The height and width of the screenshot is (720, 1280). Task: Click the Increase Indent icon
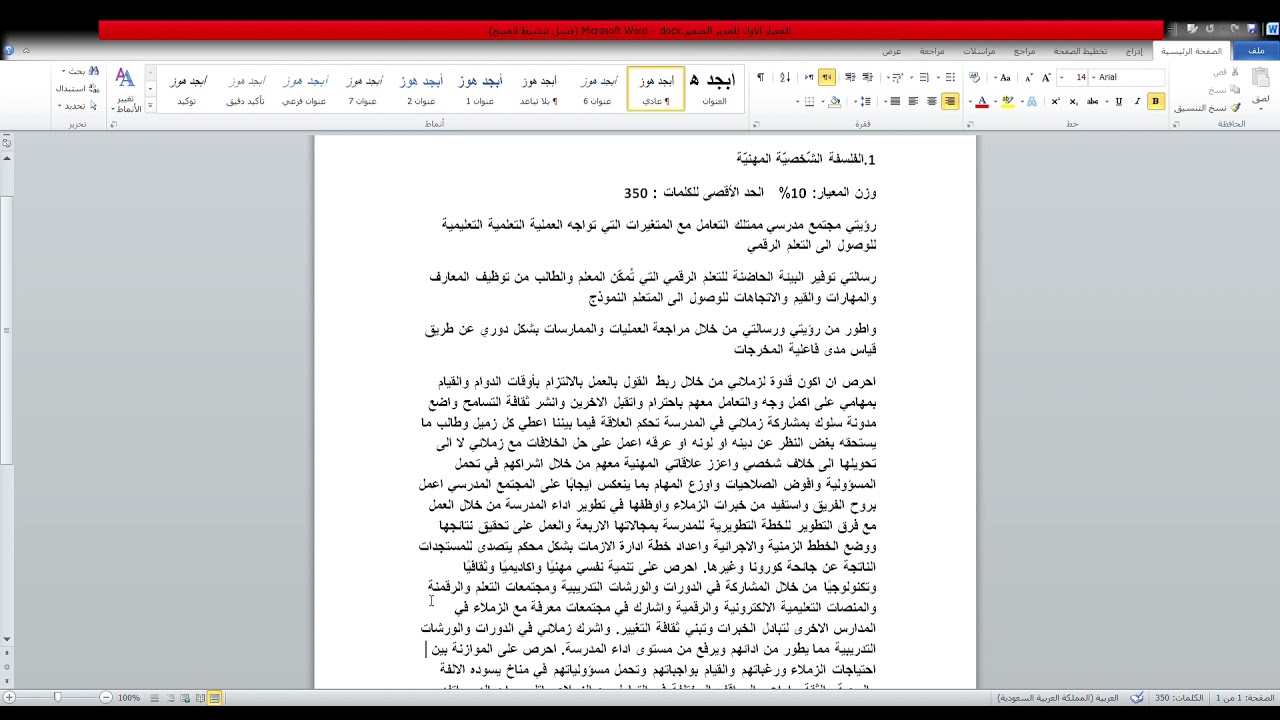[850, 77]
